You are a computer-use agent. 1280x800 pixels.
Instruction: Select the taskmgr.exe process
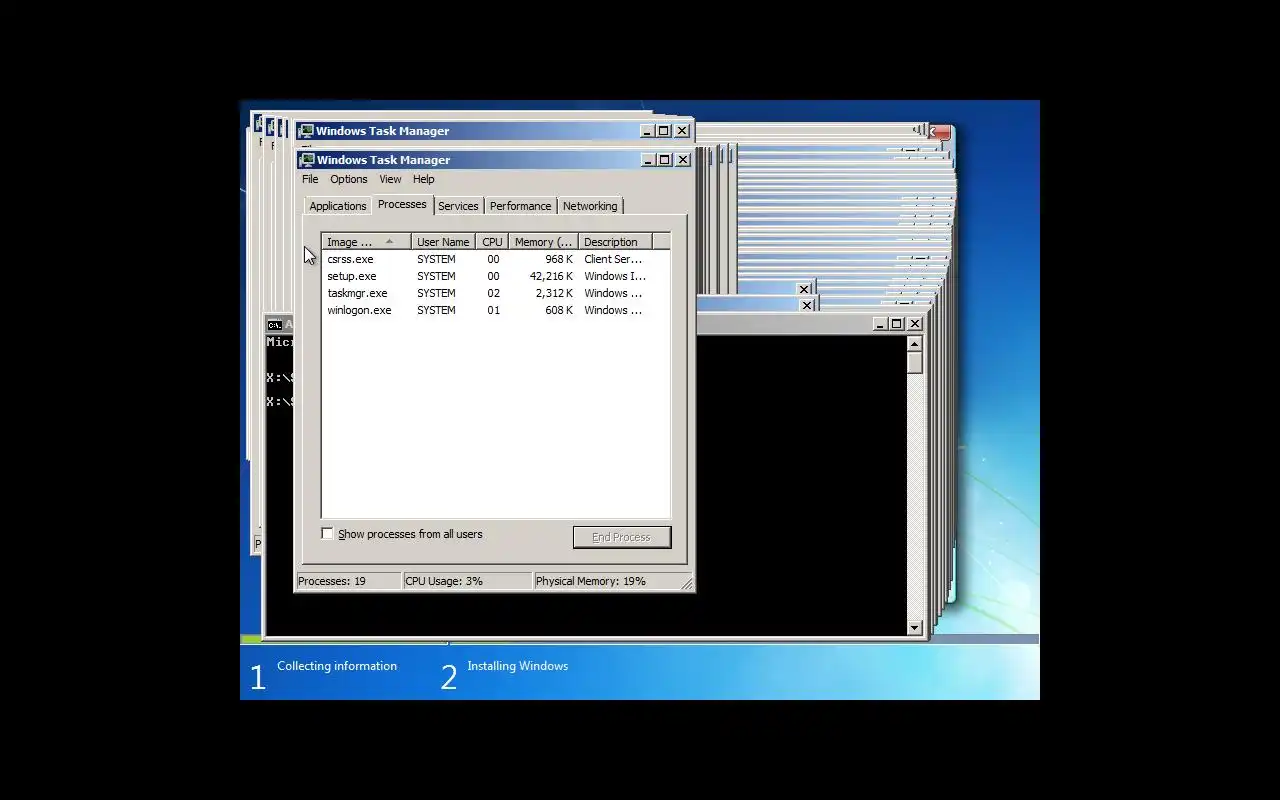pos(495,293)
